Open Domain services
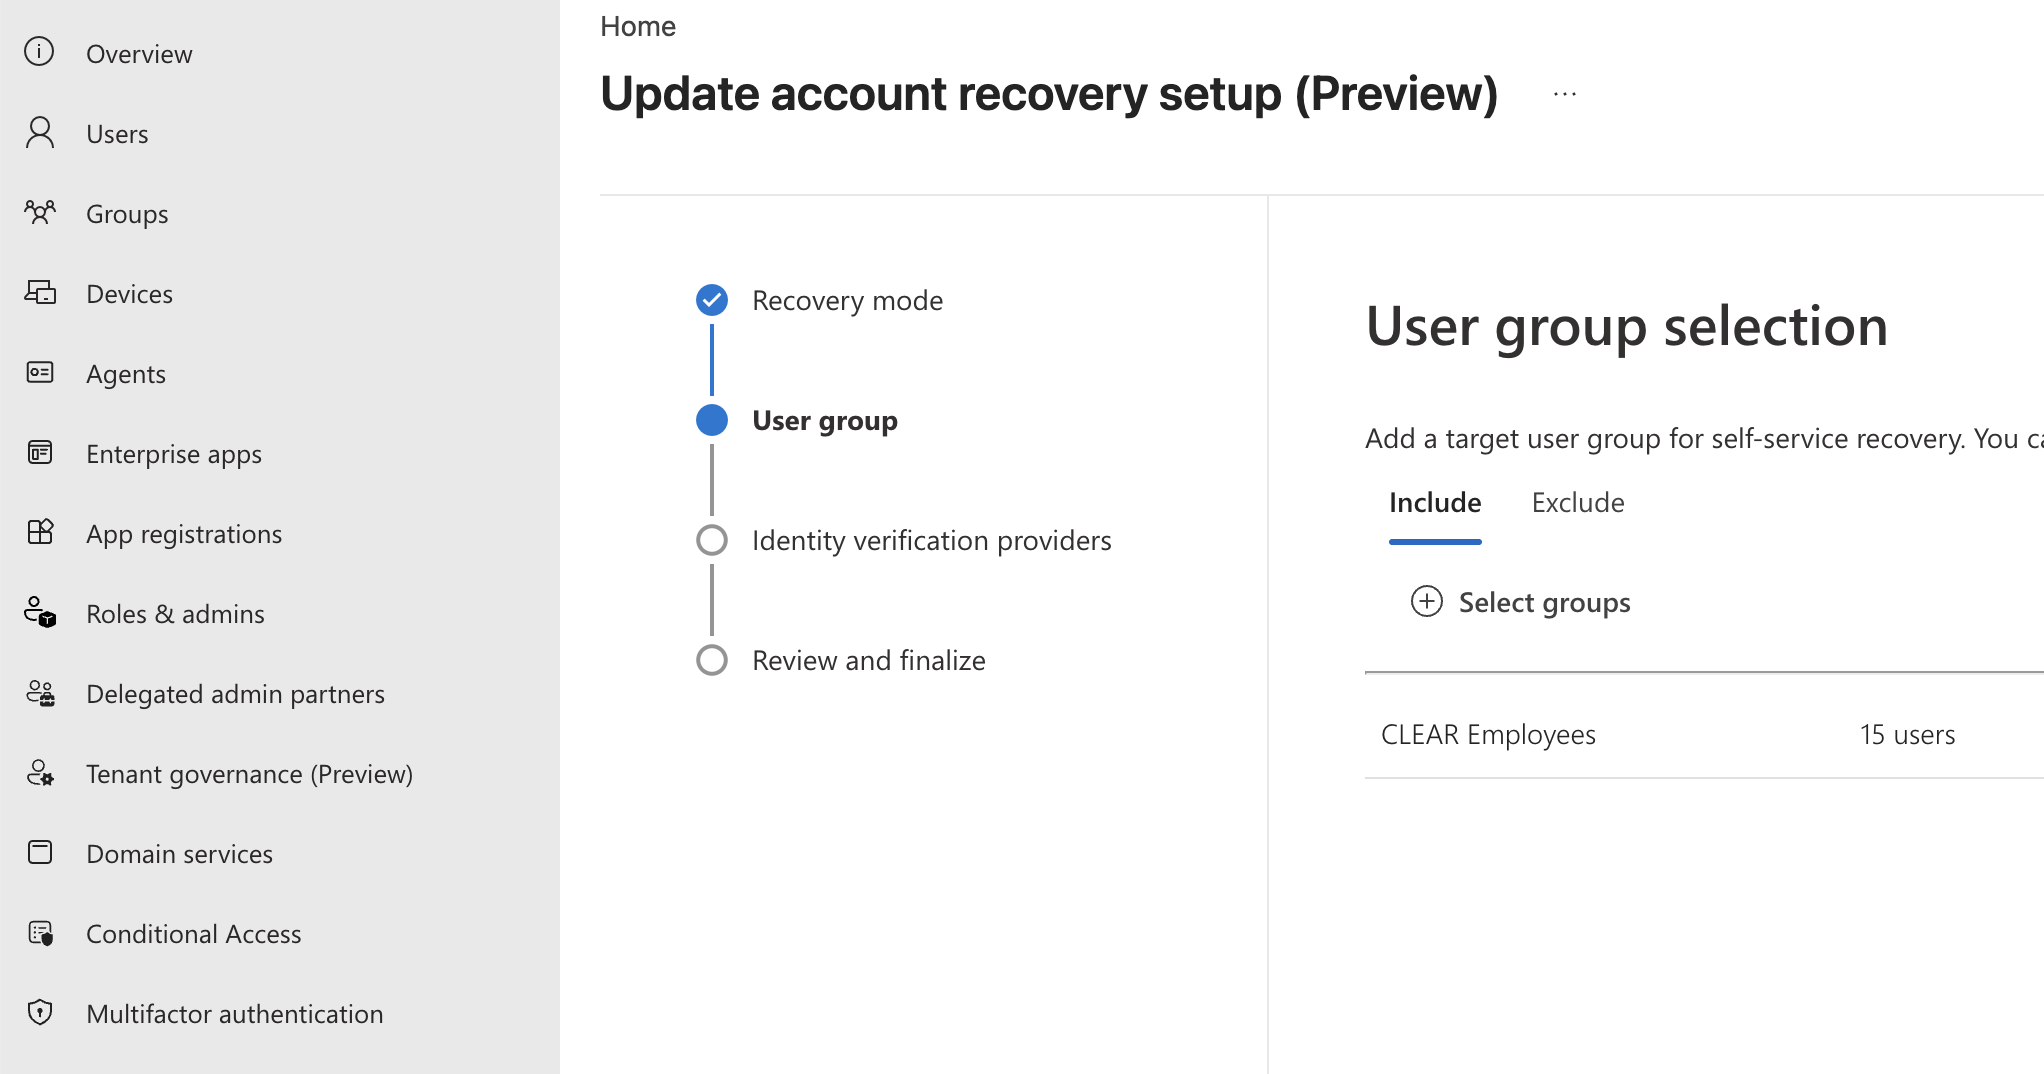This screenshot has width=2044, height=1074. click(179, 854)
